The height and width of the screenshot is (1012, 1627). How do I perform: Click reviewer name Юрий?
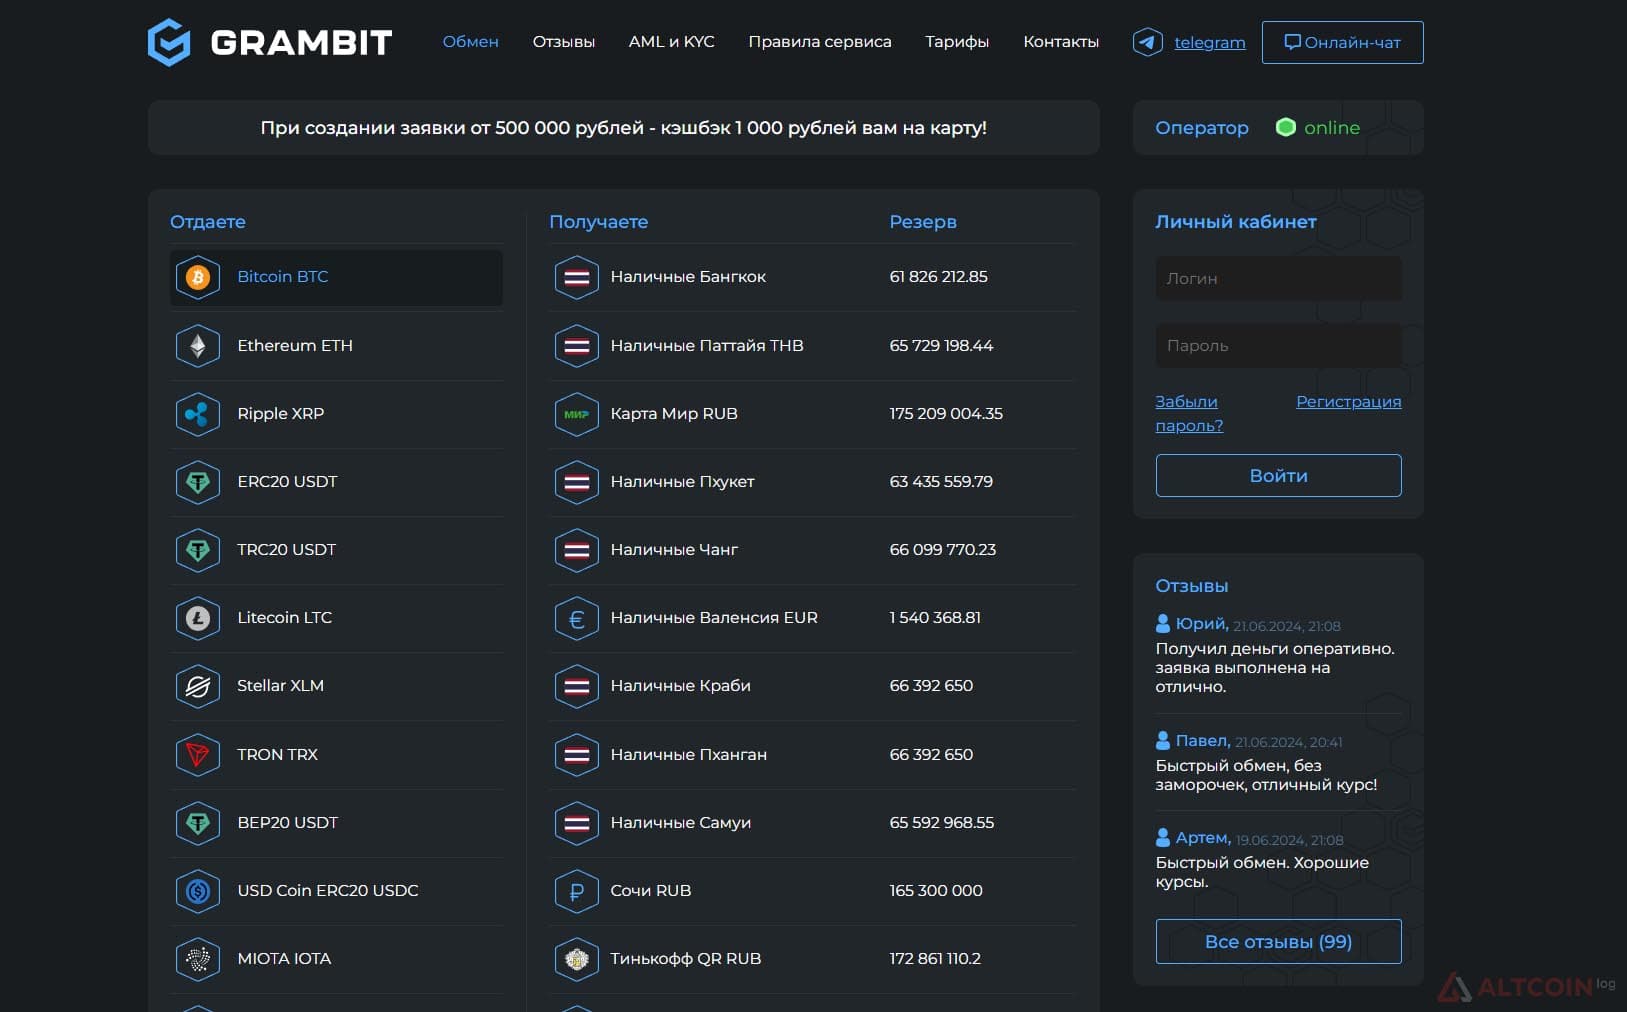point(1201,623)
